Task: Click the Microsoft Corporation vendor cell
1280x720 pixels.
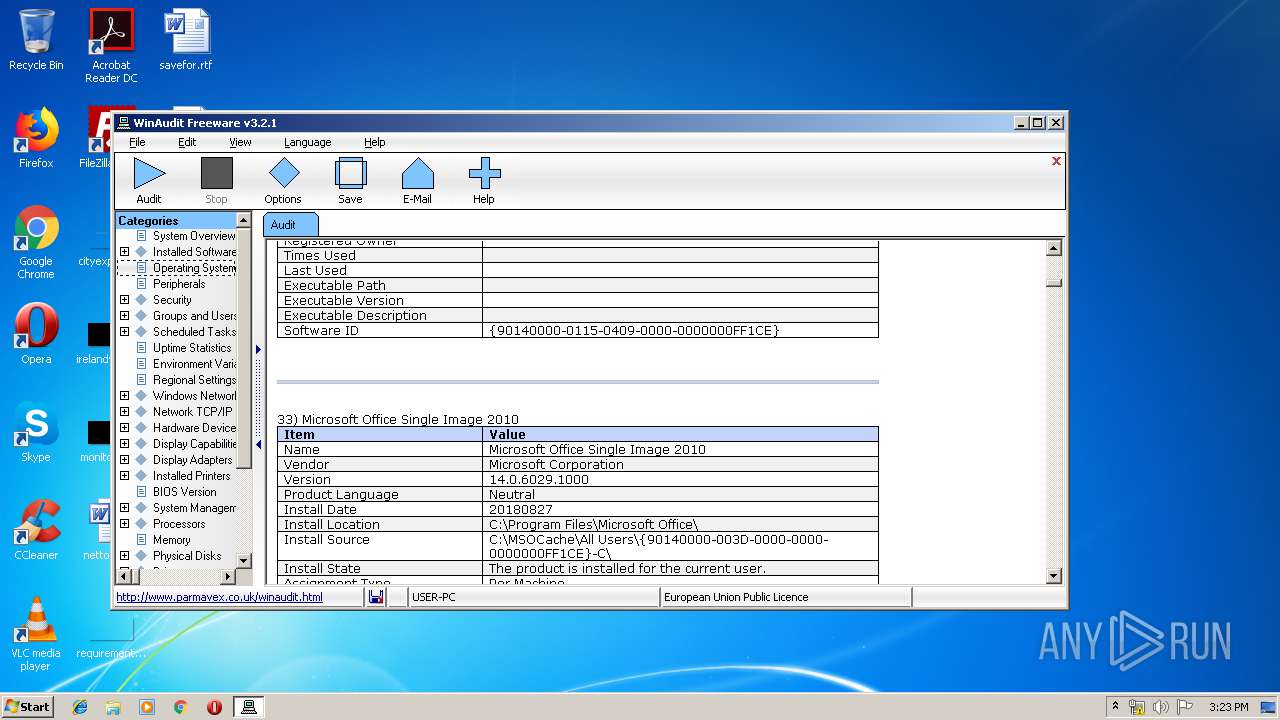Action: point(680,464)
